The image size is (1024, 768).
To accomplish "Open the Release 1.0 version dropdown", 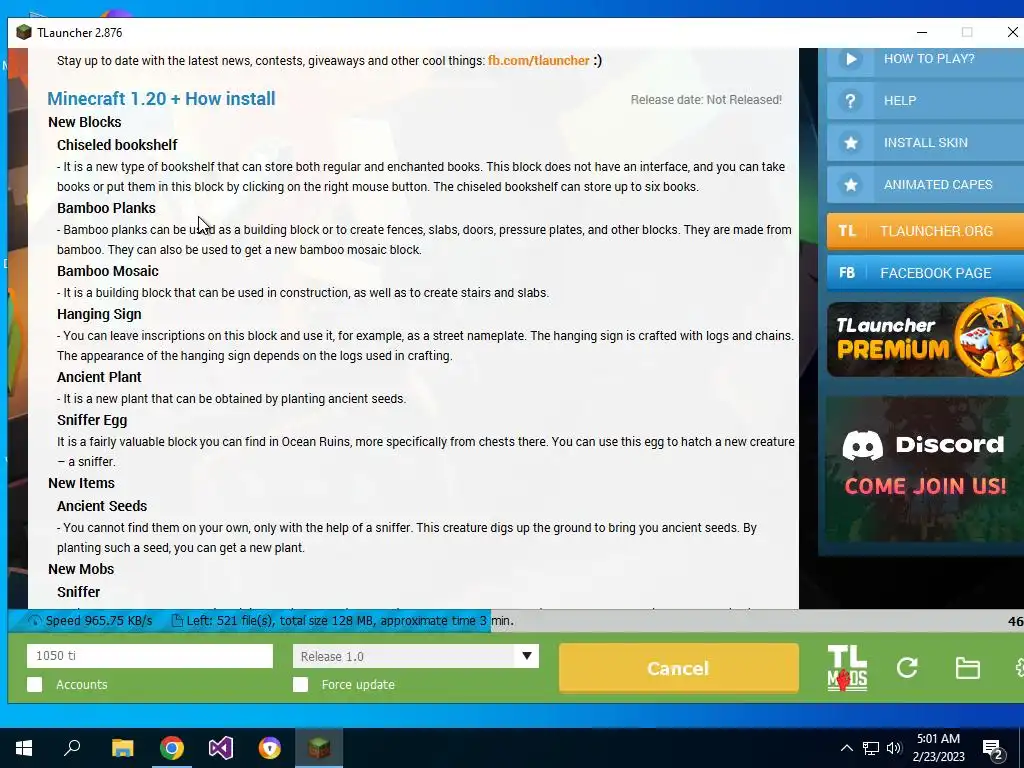I will coord(416,656).
